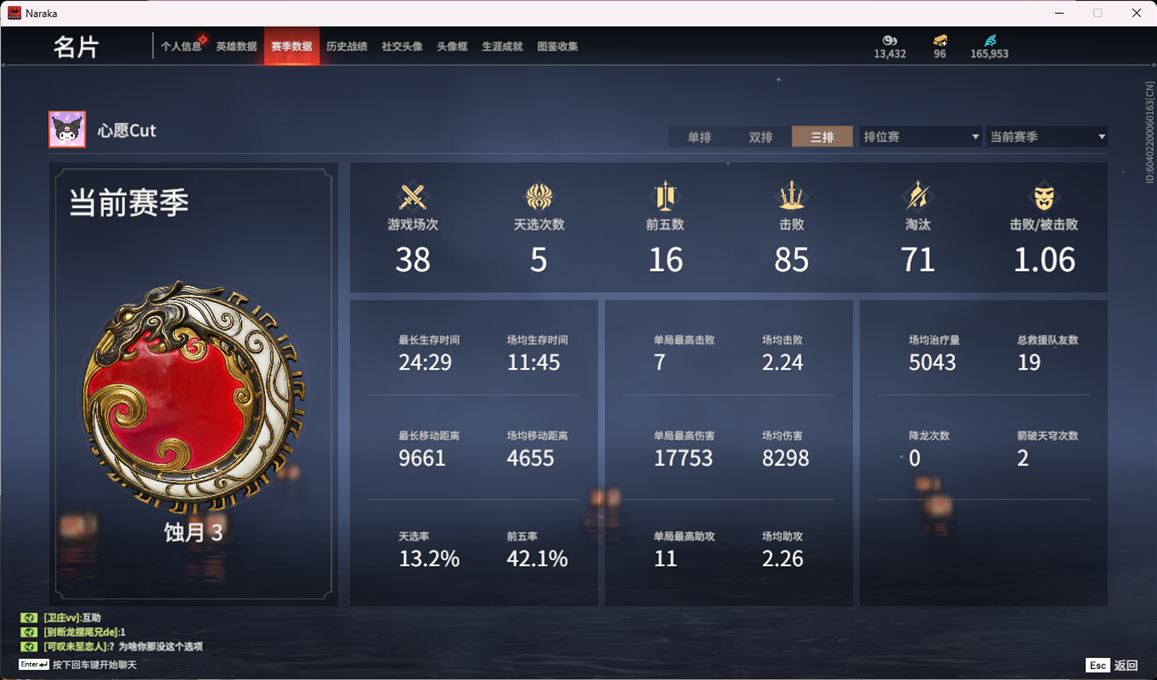
Task: Click the crossed swords 游戏场次 icon
Action: click(x=412, y=197)
